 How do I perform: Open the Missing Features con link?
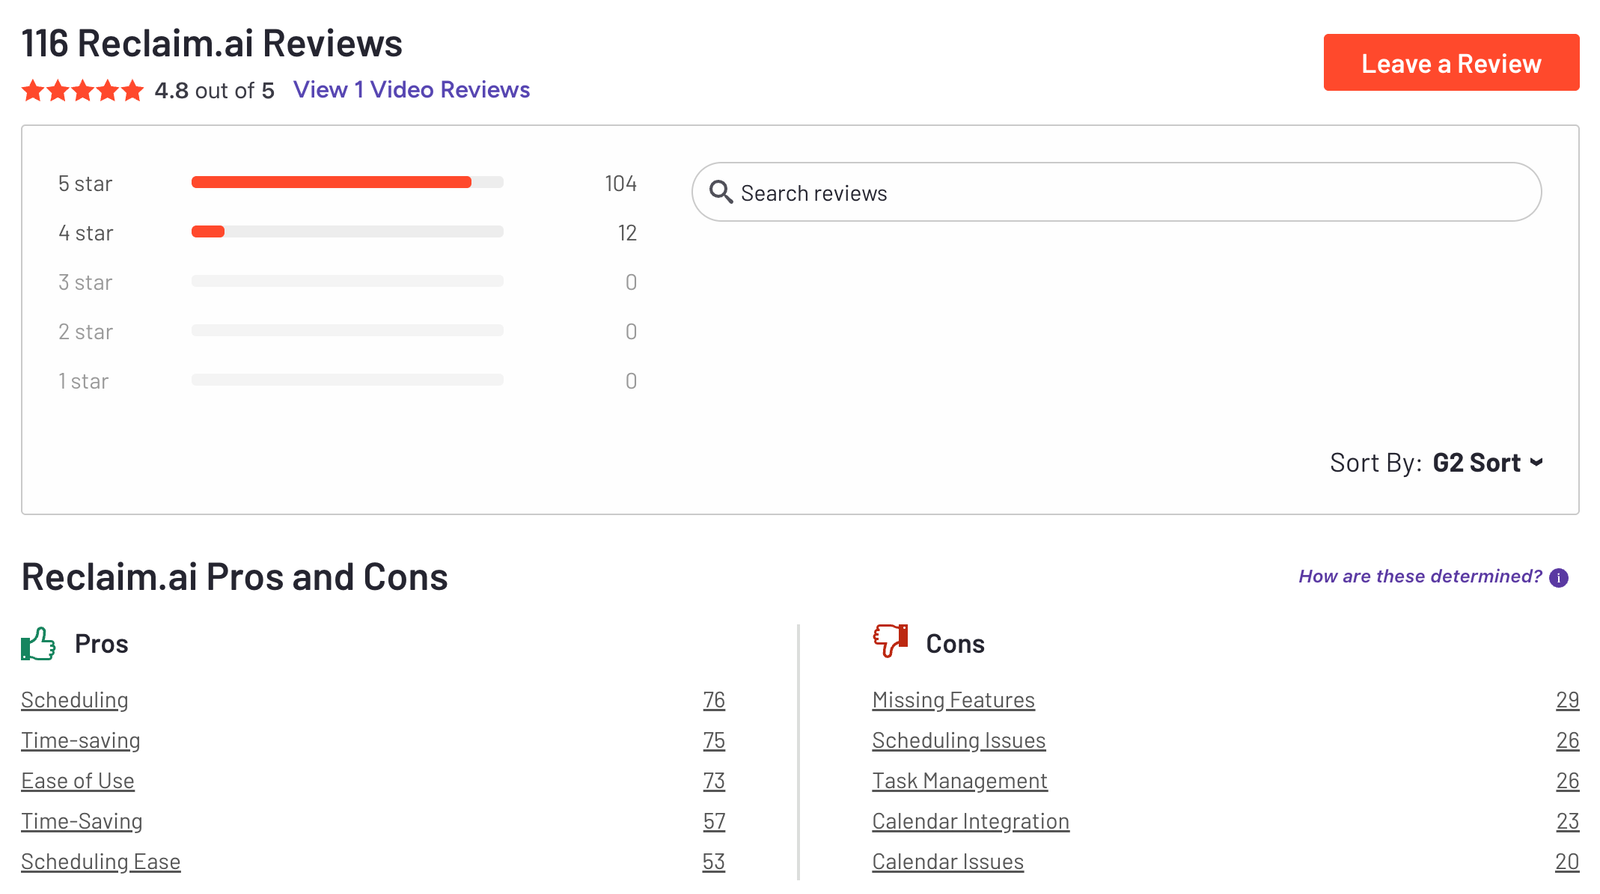point(953,700)
